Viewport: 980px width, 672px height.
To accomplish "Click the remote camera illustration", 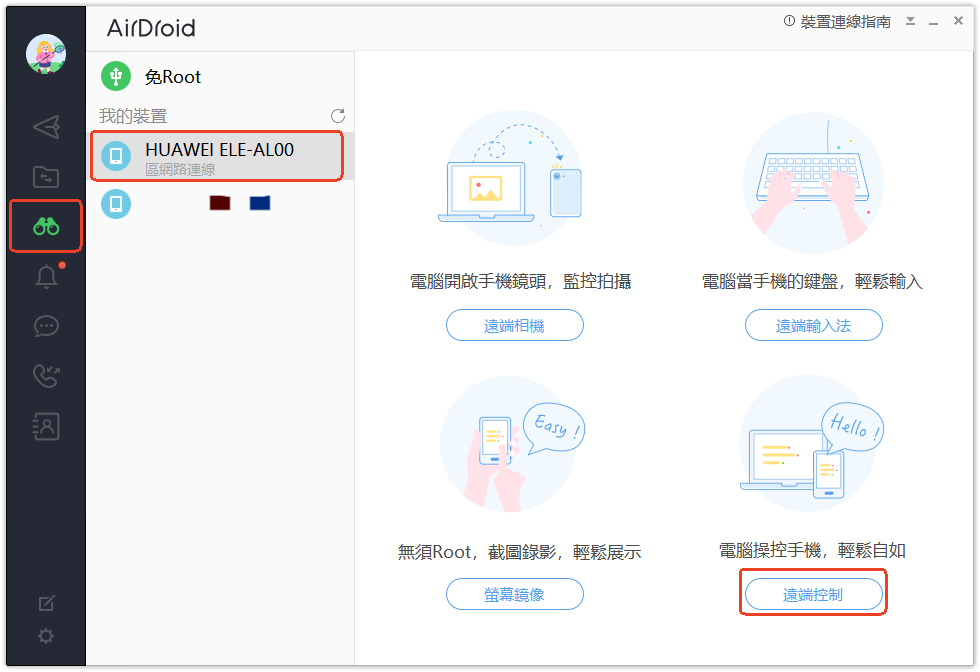I will click(512, 178).
